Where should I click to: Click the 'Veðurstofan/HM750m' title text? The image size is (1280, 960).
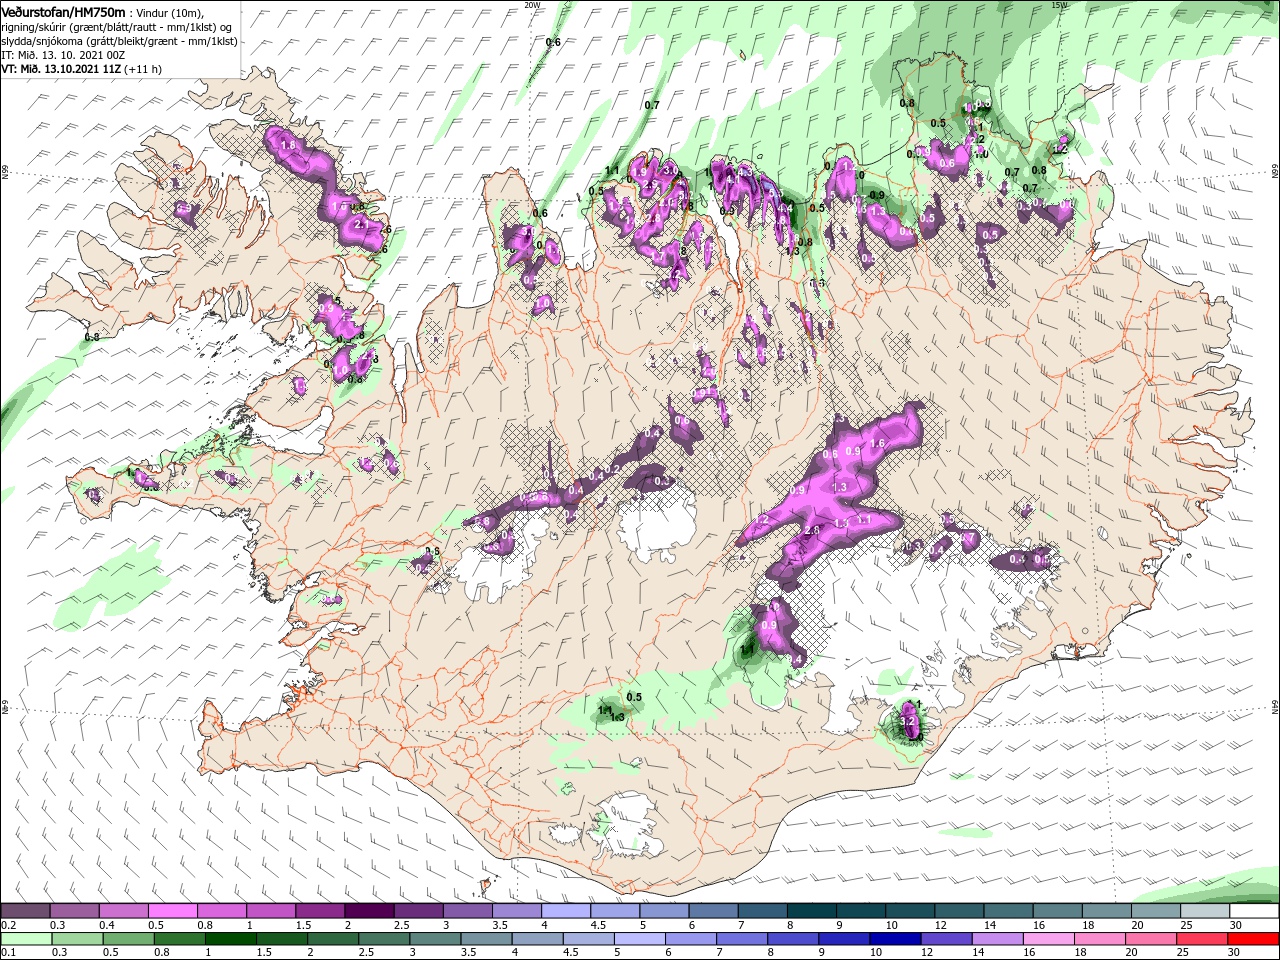(63, 12)
